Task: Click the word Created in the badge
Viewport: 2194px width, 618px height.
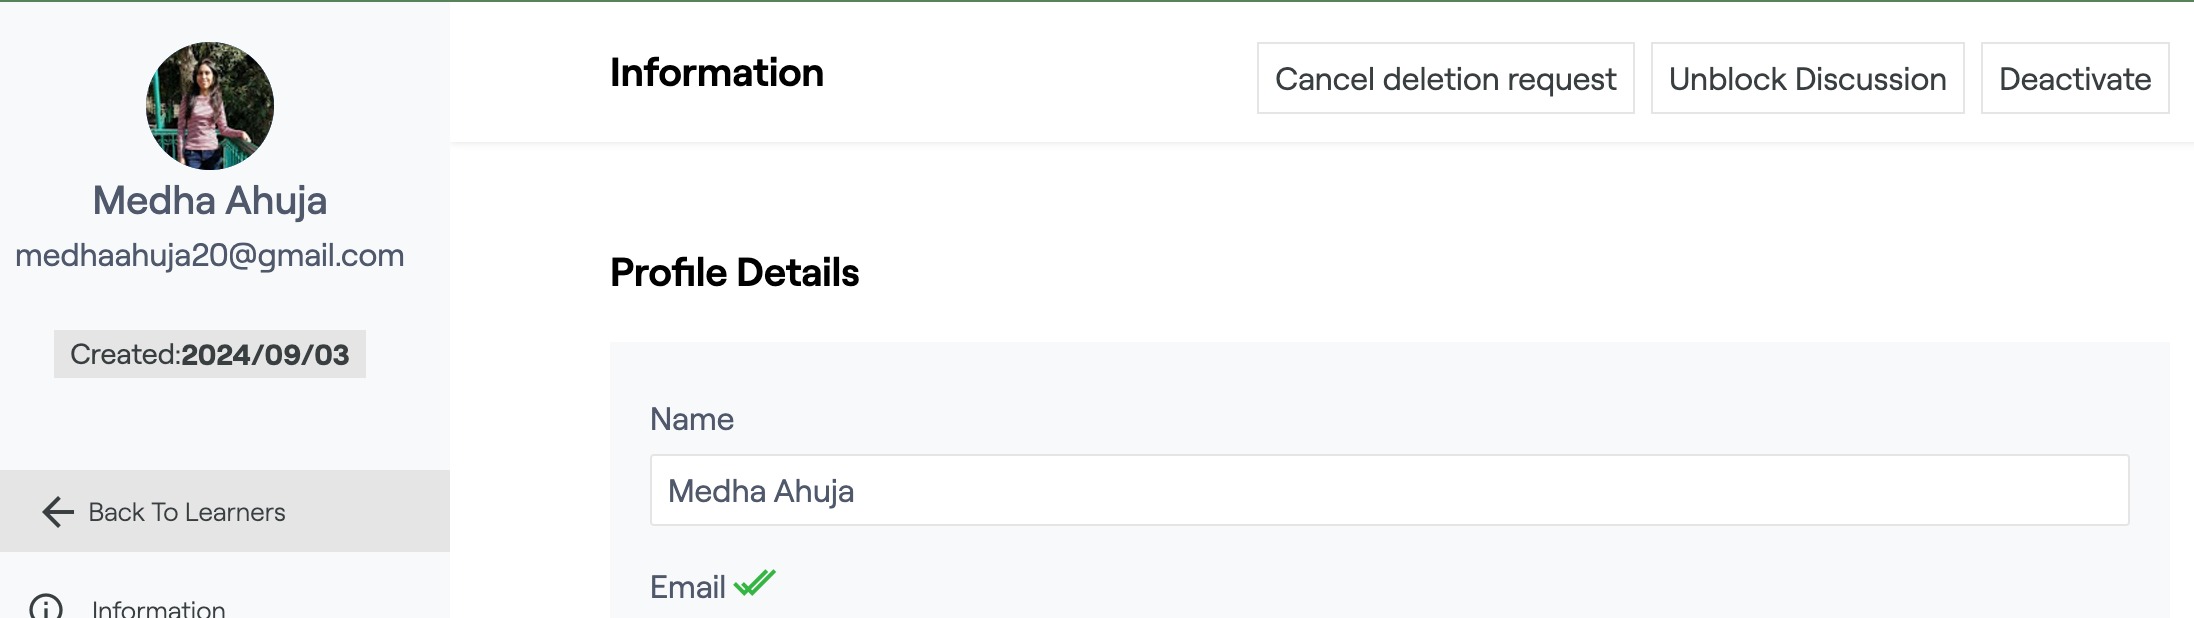Action: [123, 355]
